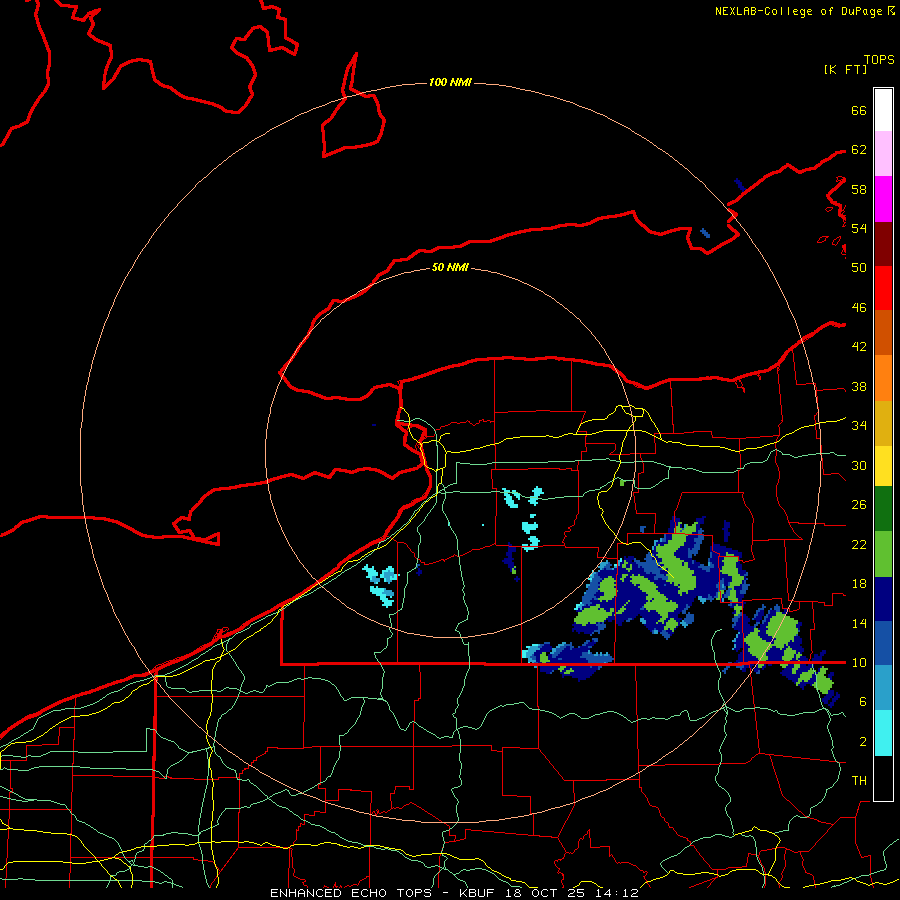Click the navy blue legend swatch
Image resolution: width=900 pixels, height=900 pixels.
[883, 599]
